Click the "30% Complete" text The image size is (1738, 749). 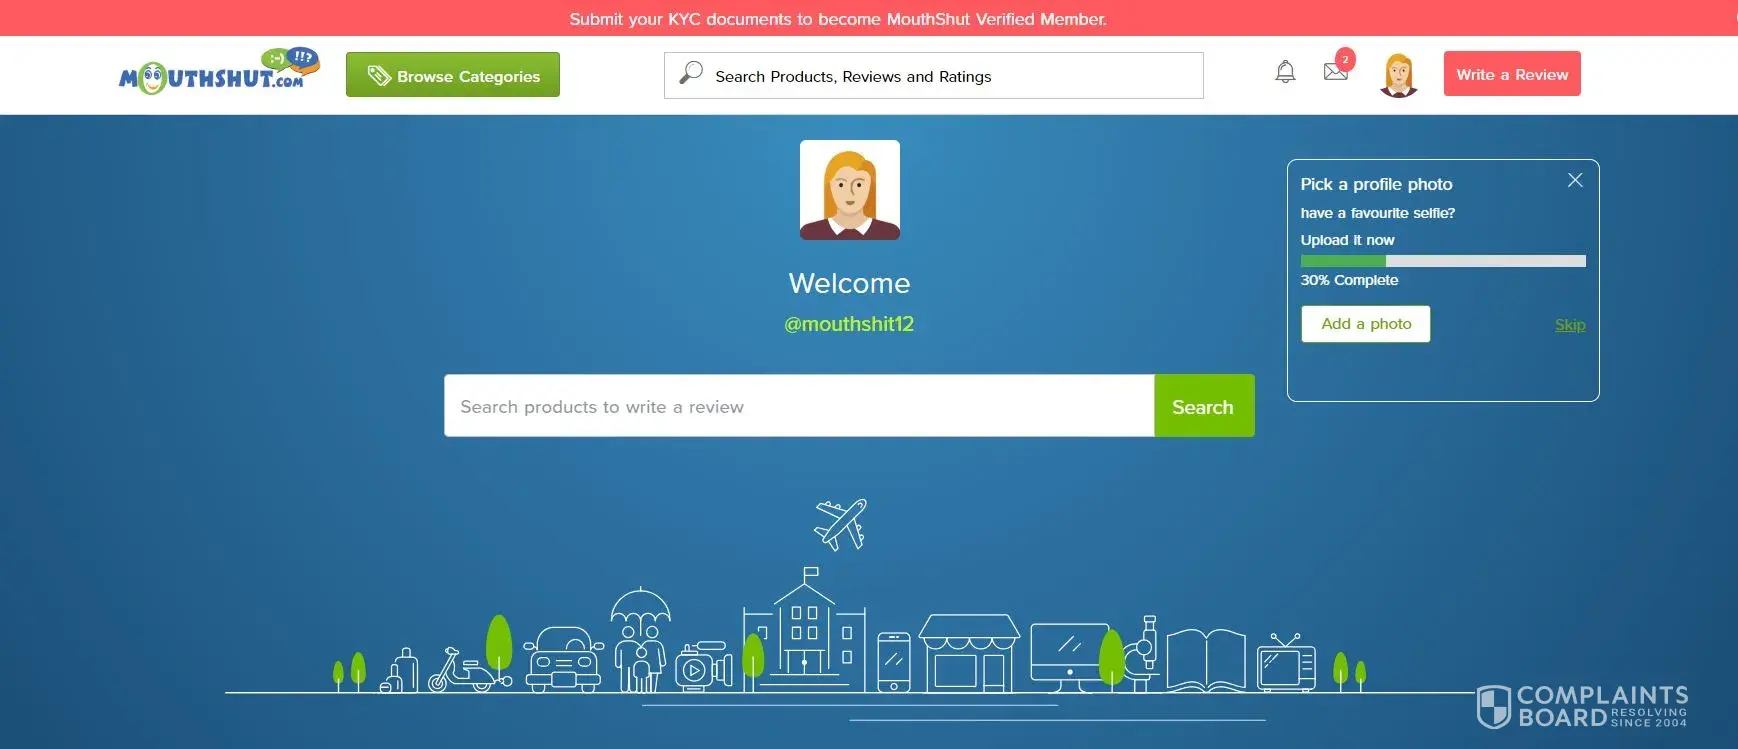1349,280
